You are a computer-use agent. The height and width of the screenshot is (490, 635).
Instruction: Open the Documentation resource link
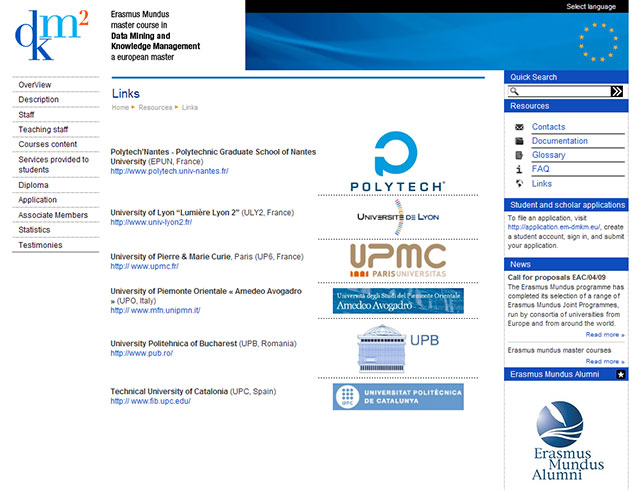560,141
